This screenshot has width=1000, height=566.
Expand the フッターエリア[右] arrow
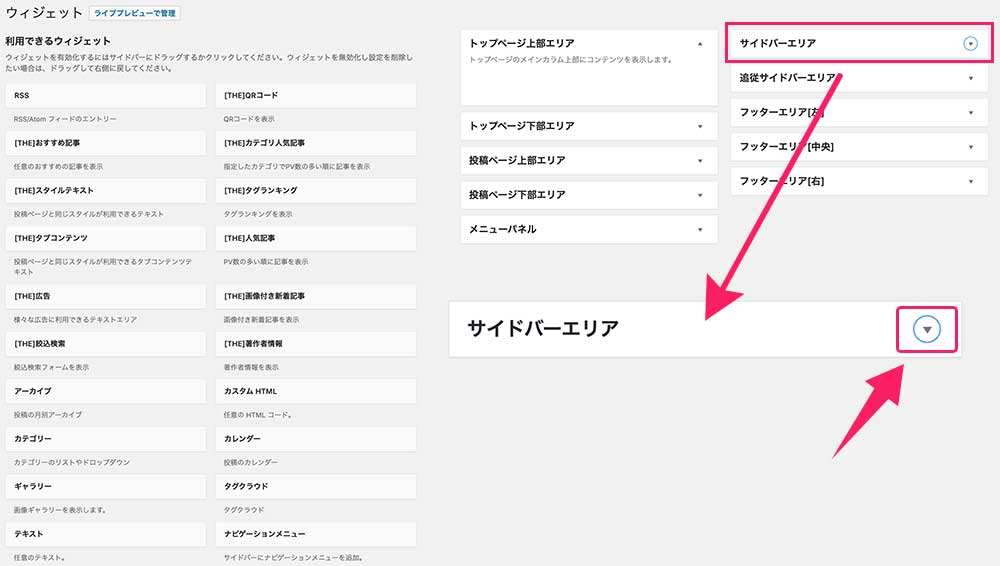pos(970,181)
